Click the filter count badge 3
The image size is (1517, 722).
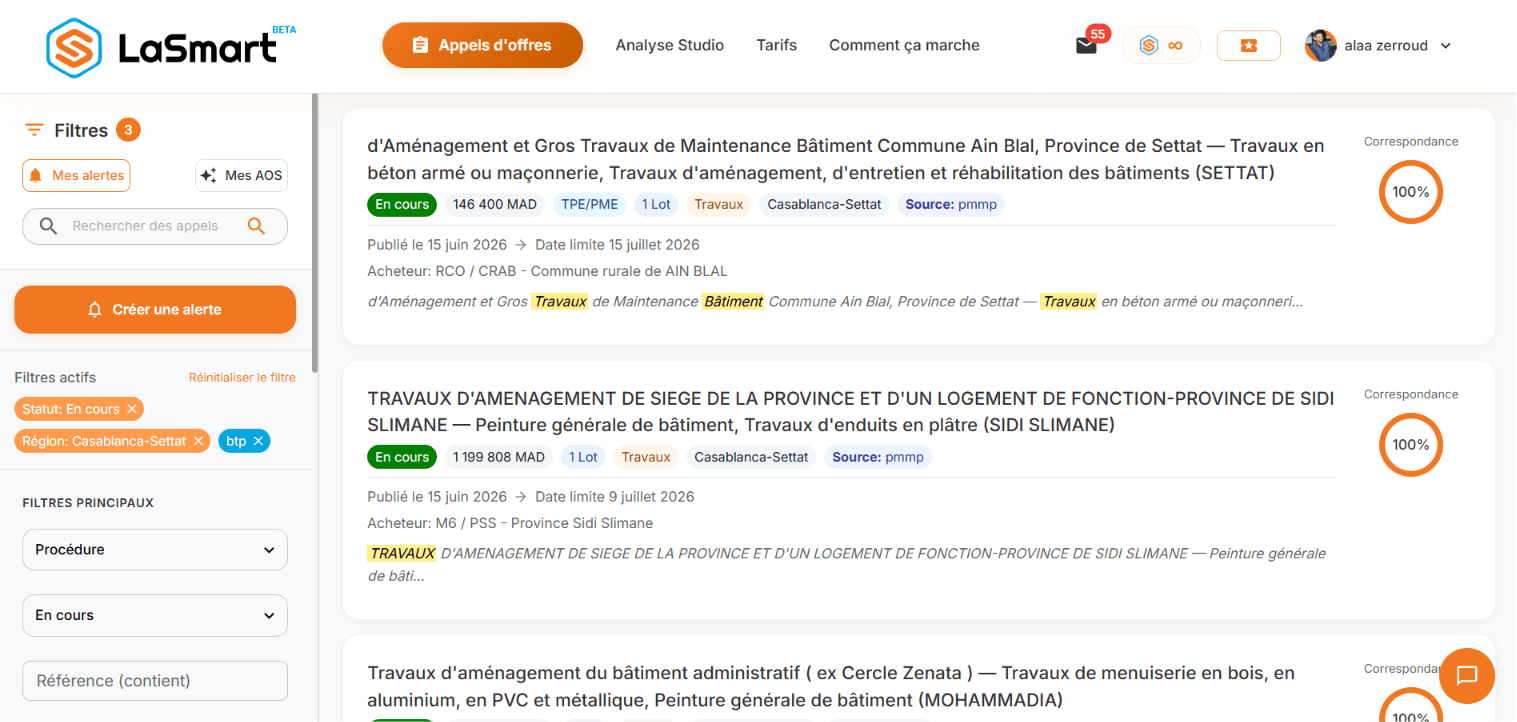click(128, 130)
